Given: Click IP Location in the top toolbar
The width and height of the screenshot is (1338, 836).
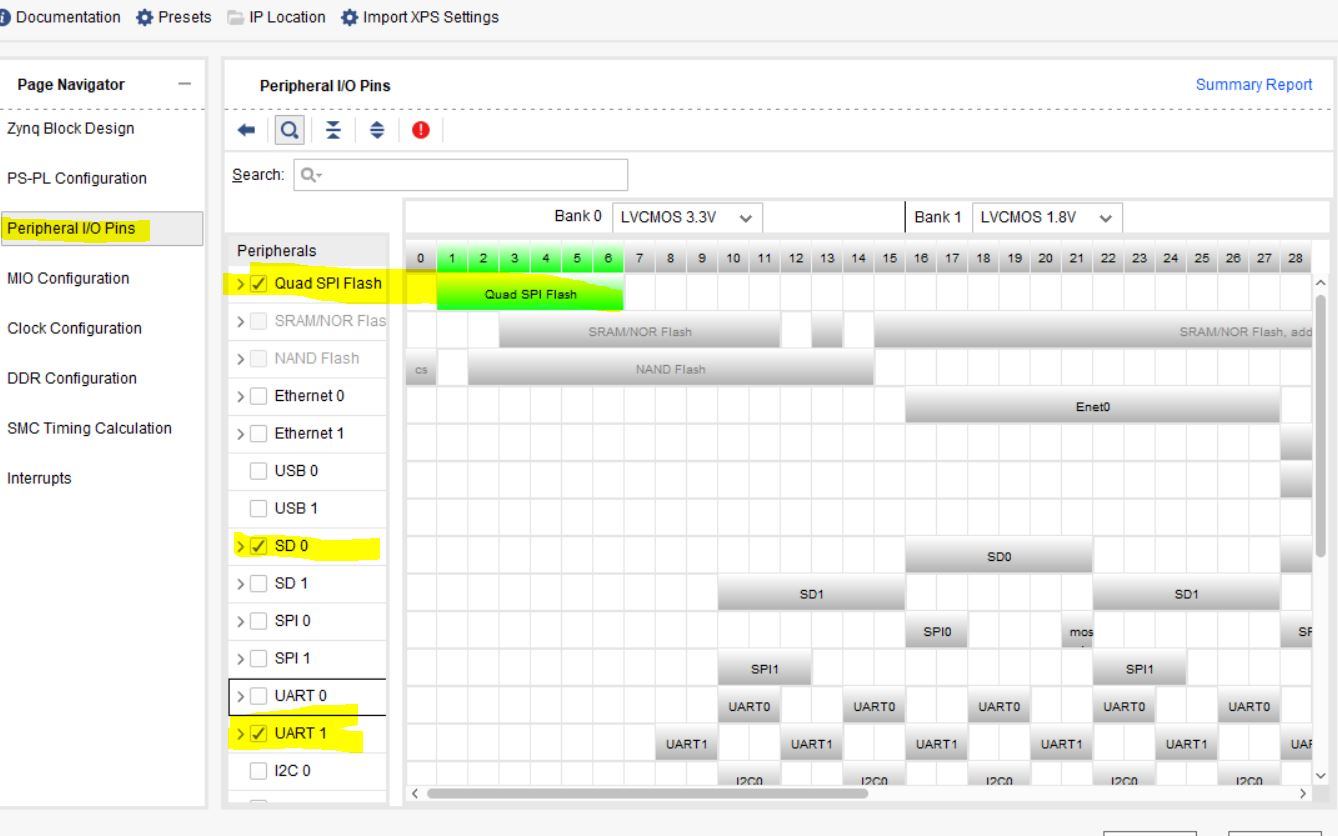Looking at the screenshot, I should (x=275, y=17).
